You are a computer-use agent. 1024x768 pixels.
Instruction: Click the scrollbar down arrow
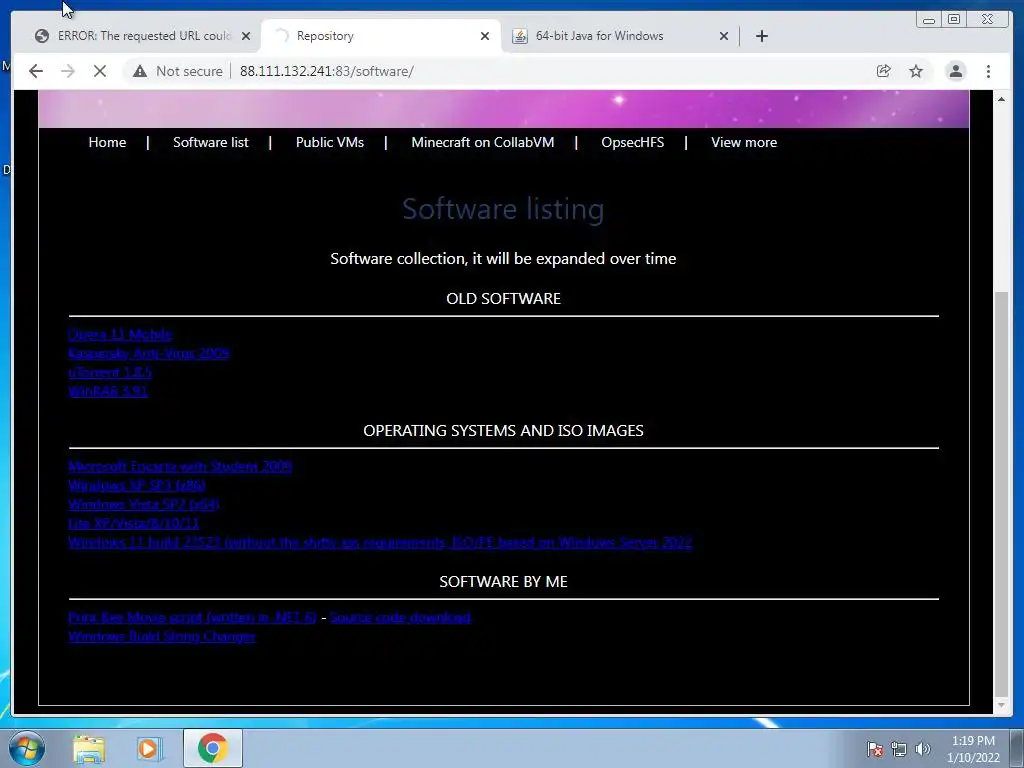(1001, 705)
